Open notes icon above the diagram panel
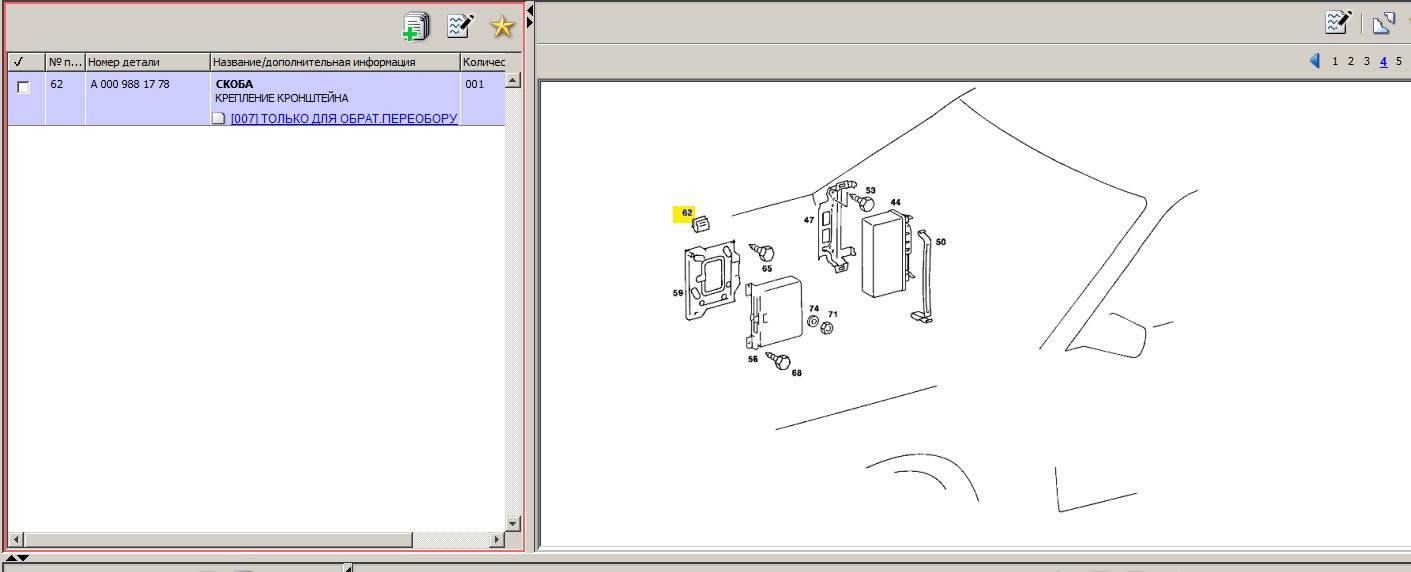 pos(1338,22)
